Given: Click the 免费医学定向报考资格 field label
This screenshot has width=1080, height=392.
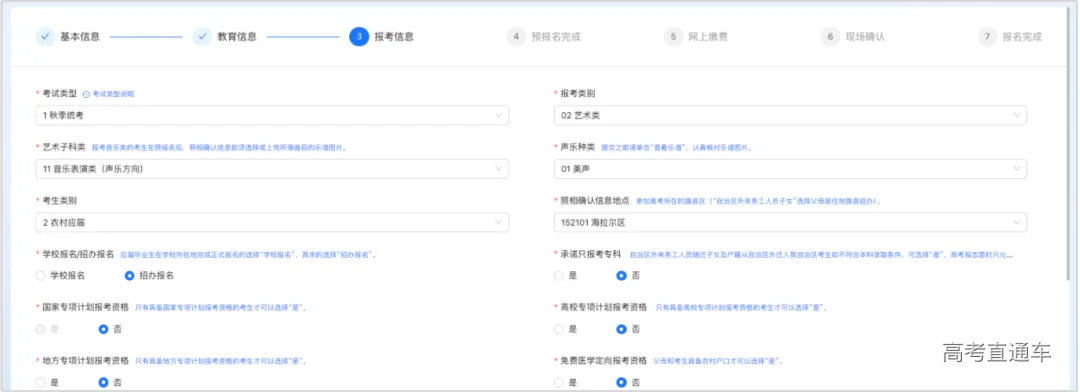Looking at the screenshot, I should coord(603,360).
